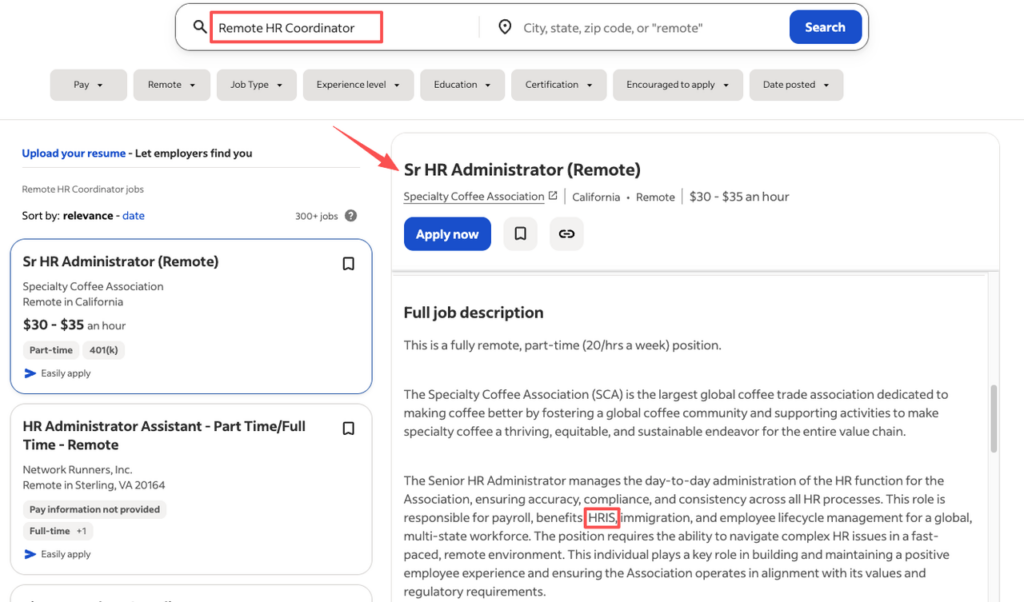1024x602 pixels.
Task: Click the Apply now button
Action: 447,233
